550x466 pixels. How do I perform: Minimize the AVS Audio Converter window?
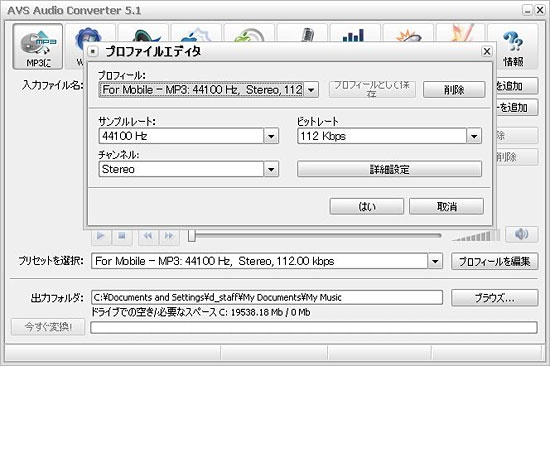tap(527, 10)
